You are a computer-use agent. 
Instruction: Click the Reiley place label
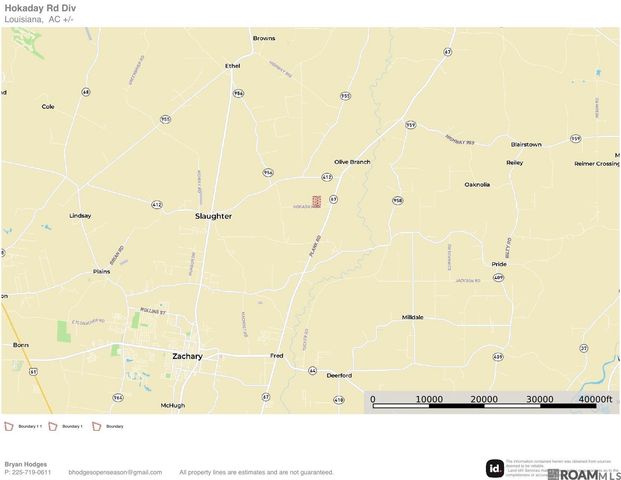click(514, 162)
